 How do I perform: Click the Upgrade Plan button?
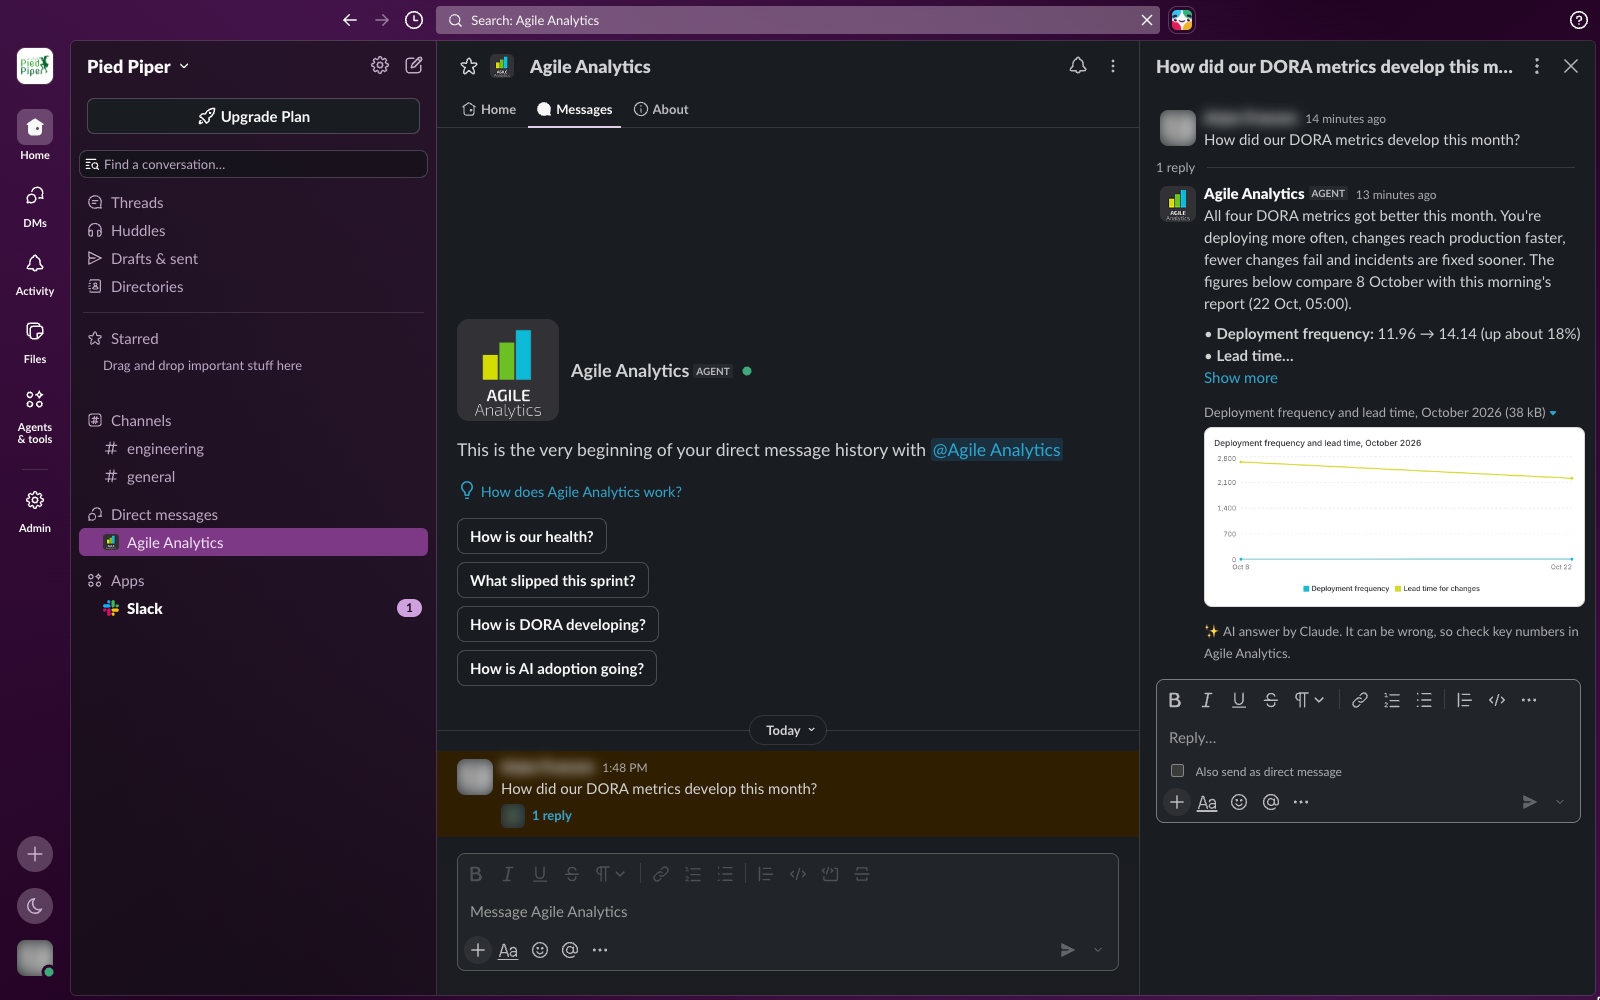tap(253, 116)
